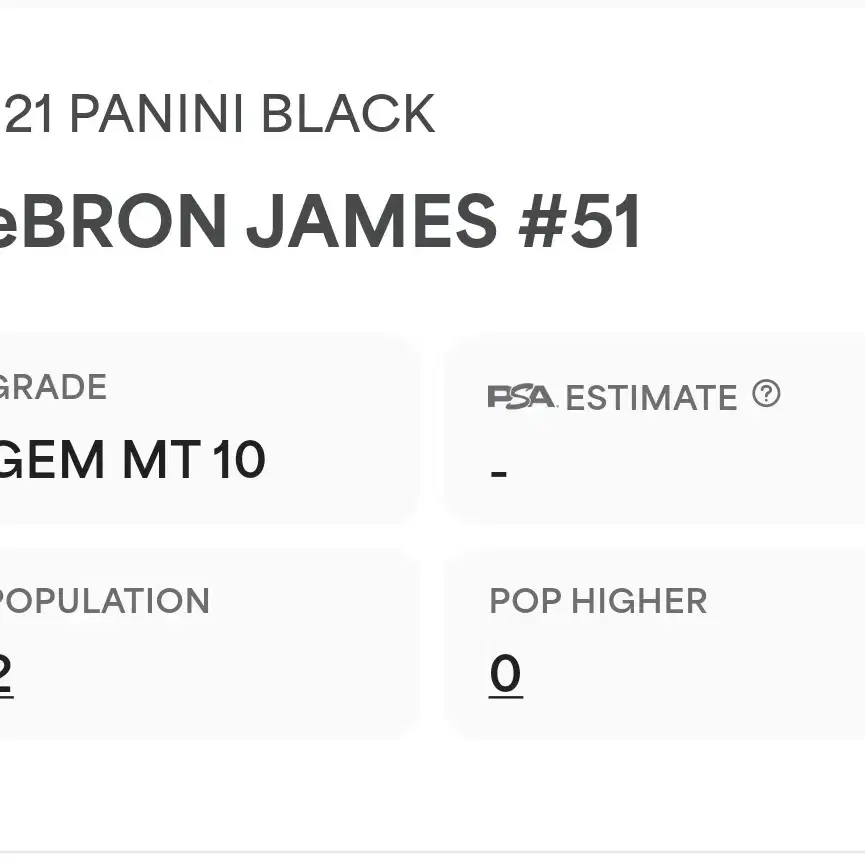
Task: Select the GEM MT 10 grade value
Action: click(132, 459)
